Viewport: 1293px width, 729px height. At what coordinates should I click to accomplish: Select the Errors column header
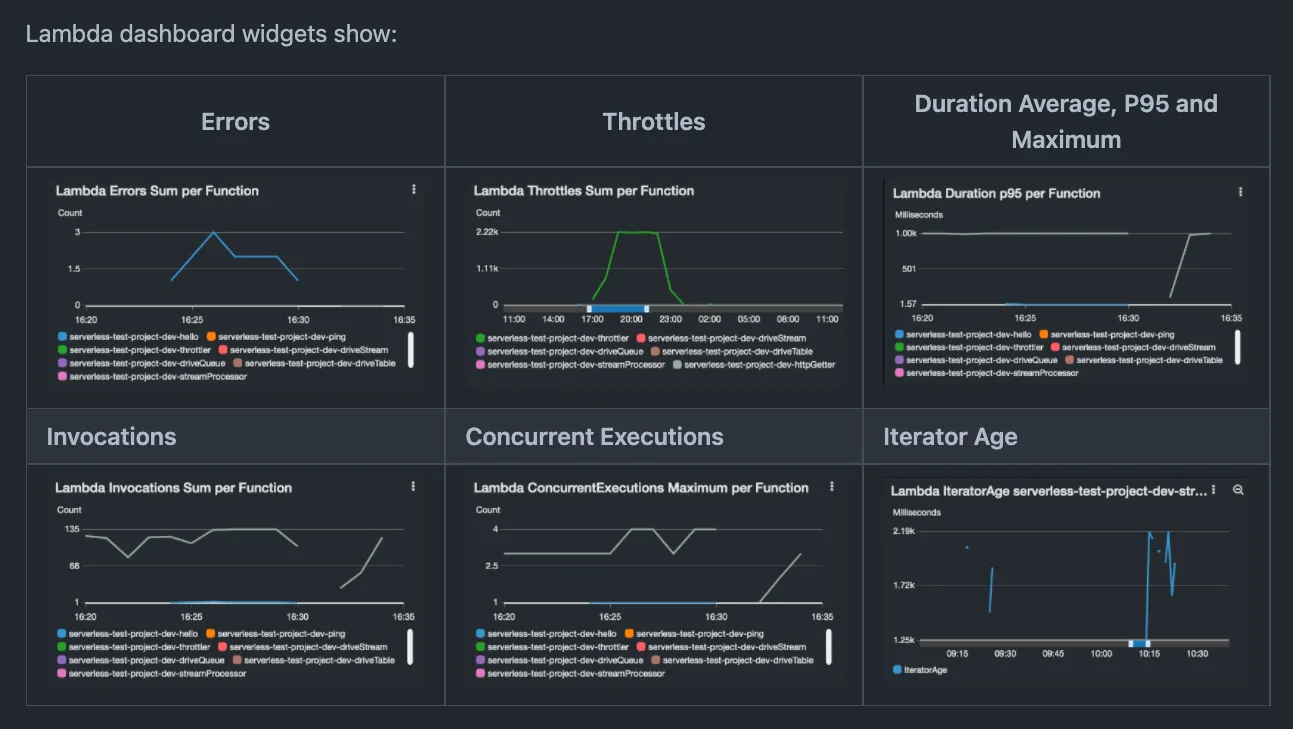tap(234, 121)
